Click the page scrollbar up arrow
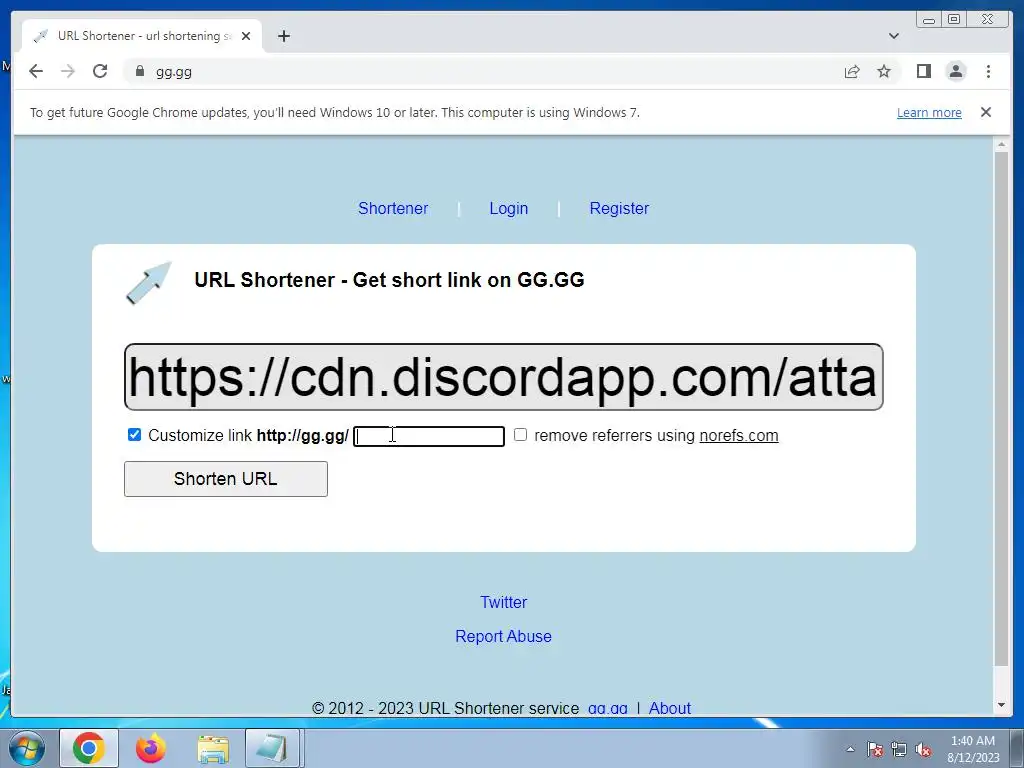1024x768 pixels. tap(1001, 144)
